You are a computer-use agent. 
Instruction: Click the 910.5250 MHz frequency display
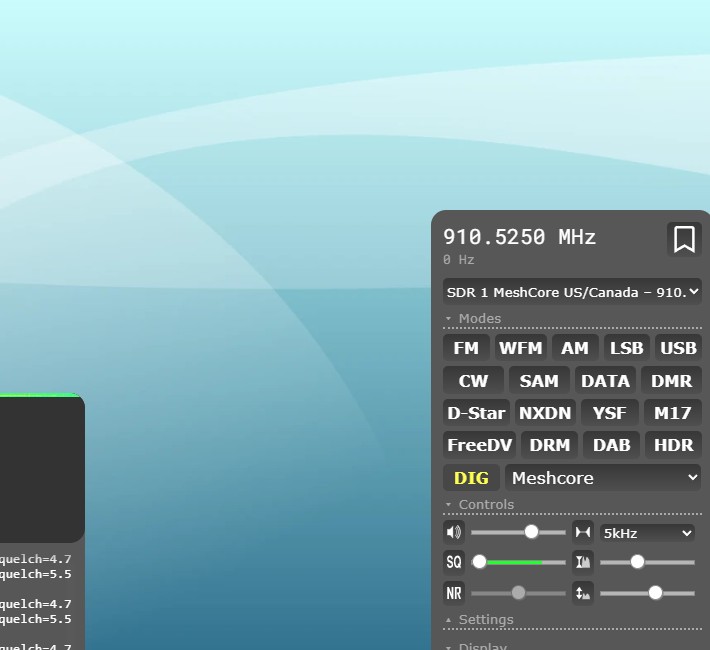[x=519, y=237]
